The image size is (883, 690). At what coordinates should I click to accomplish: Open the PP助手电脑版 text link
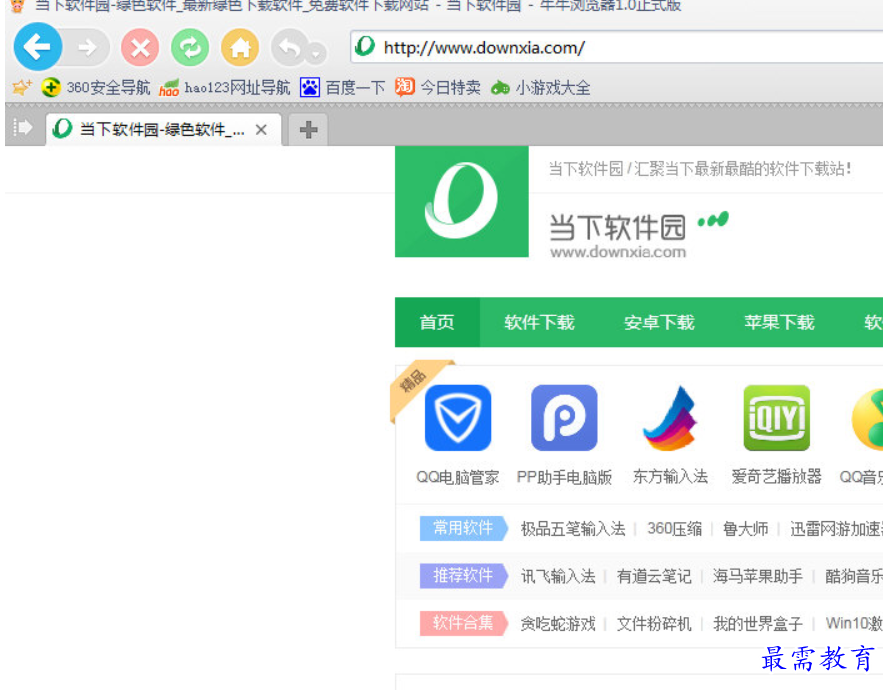pos(564,477)
